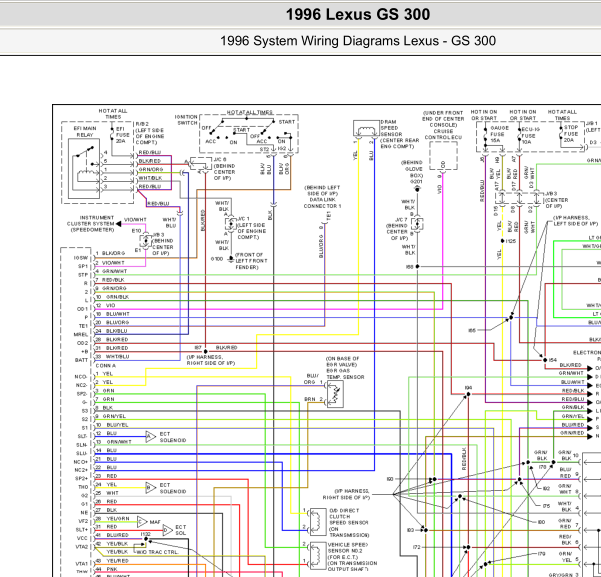Viewport: 601px width, 577px height.
Task: Select the EFI MAIN RELAY label
Action: tap(85, 132)
